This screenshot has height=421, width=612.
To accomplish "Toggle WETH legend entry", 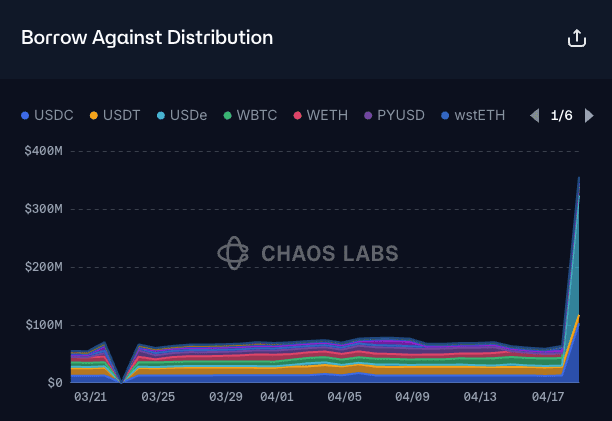I will click(320, 115).
